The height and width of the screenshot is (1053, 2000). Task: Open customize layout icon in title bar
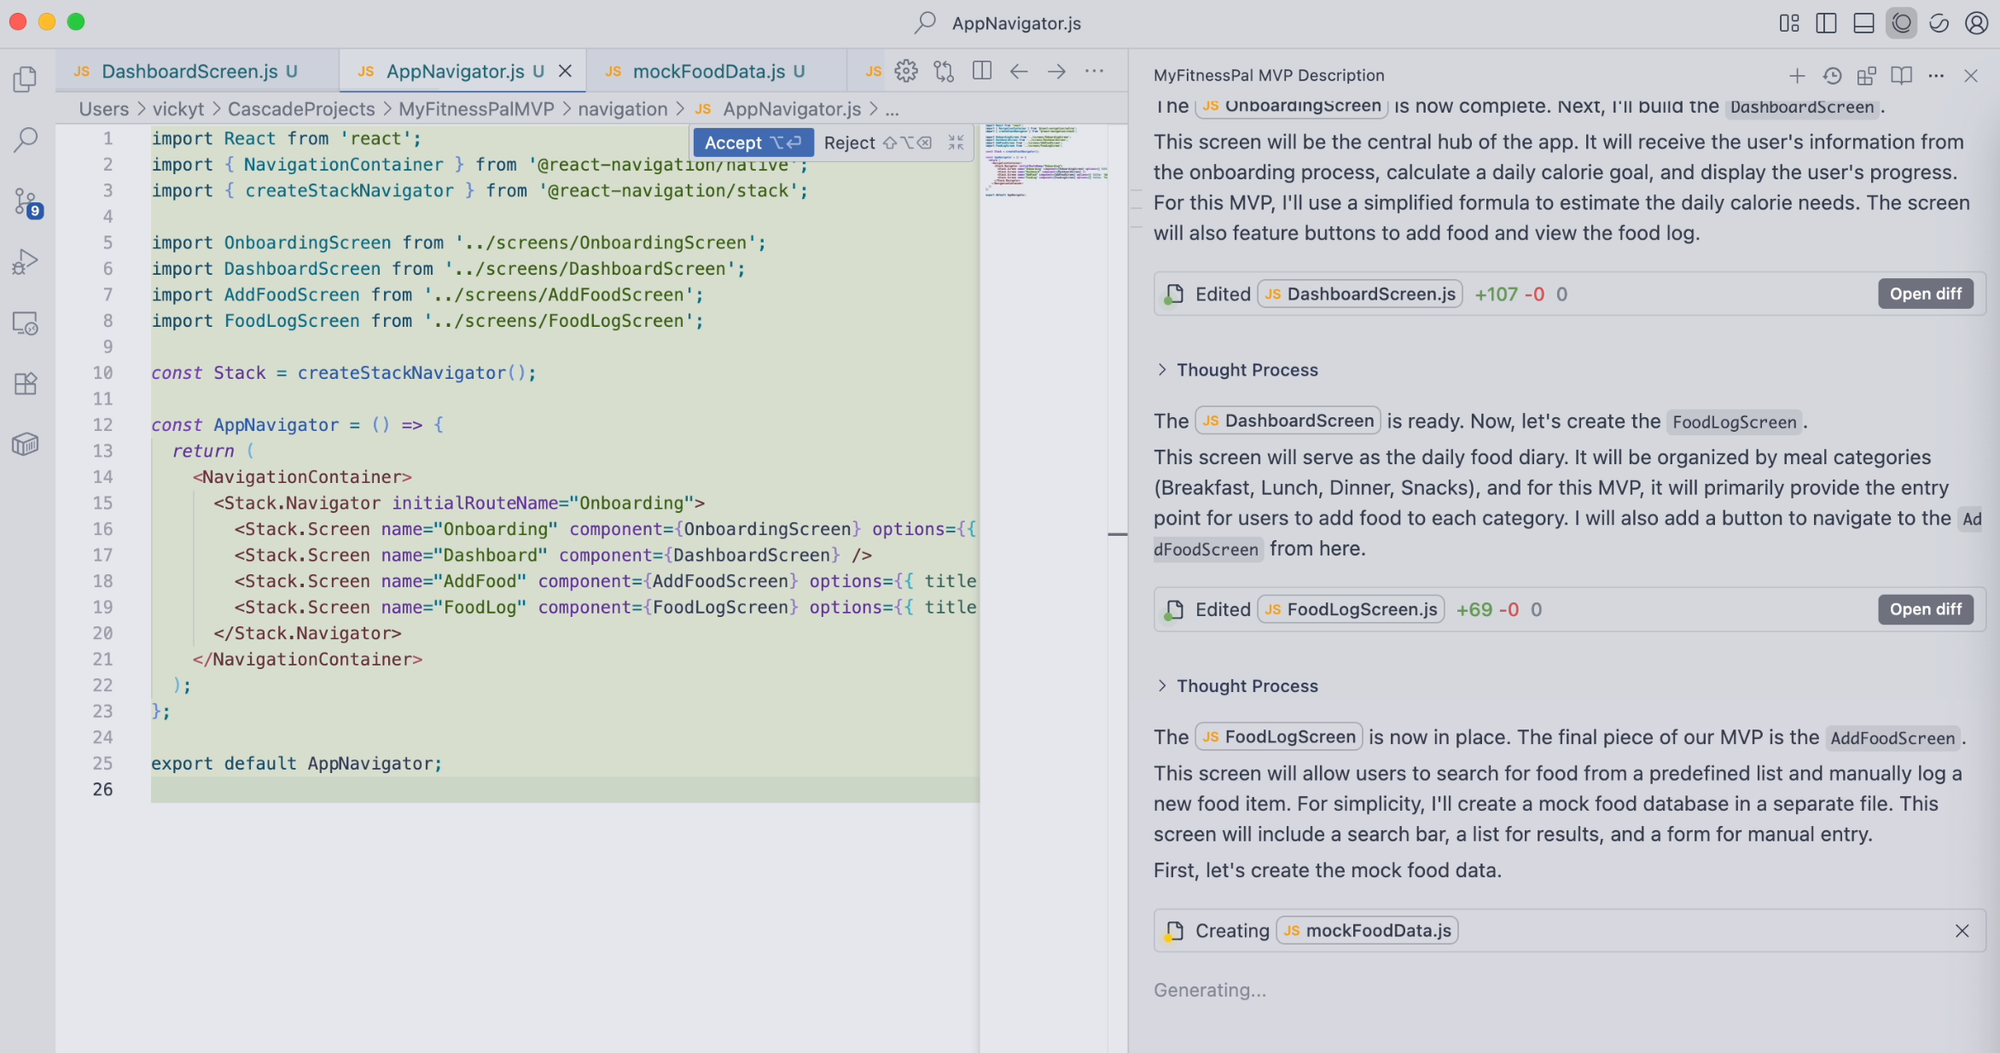tap(1789, 22)
